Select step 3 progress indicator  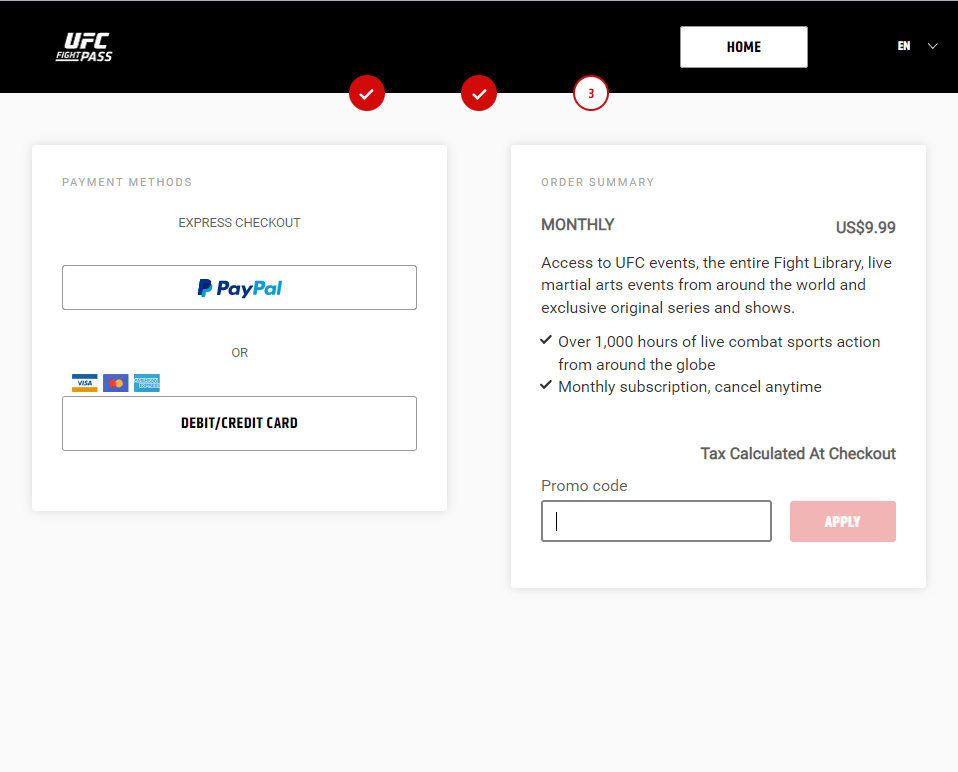coord(591,93)
